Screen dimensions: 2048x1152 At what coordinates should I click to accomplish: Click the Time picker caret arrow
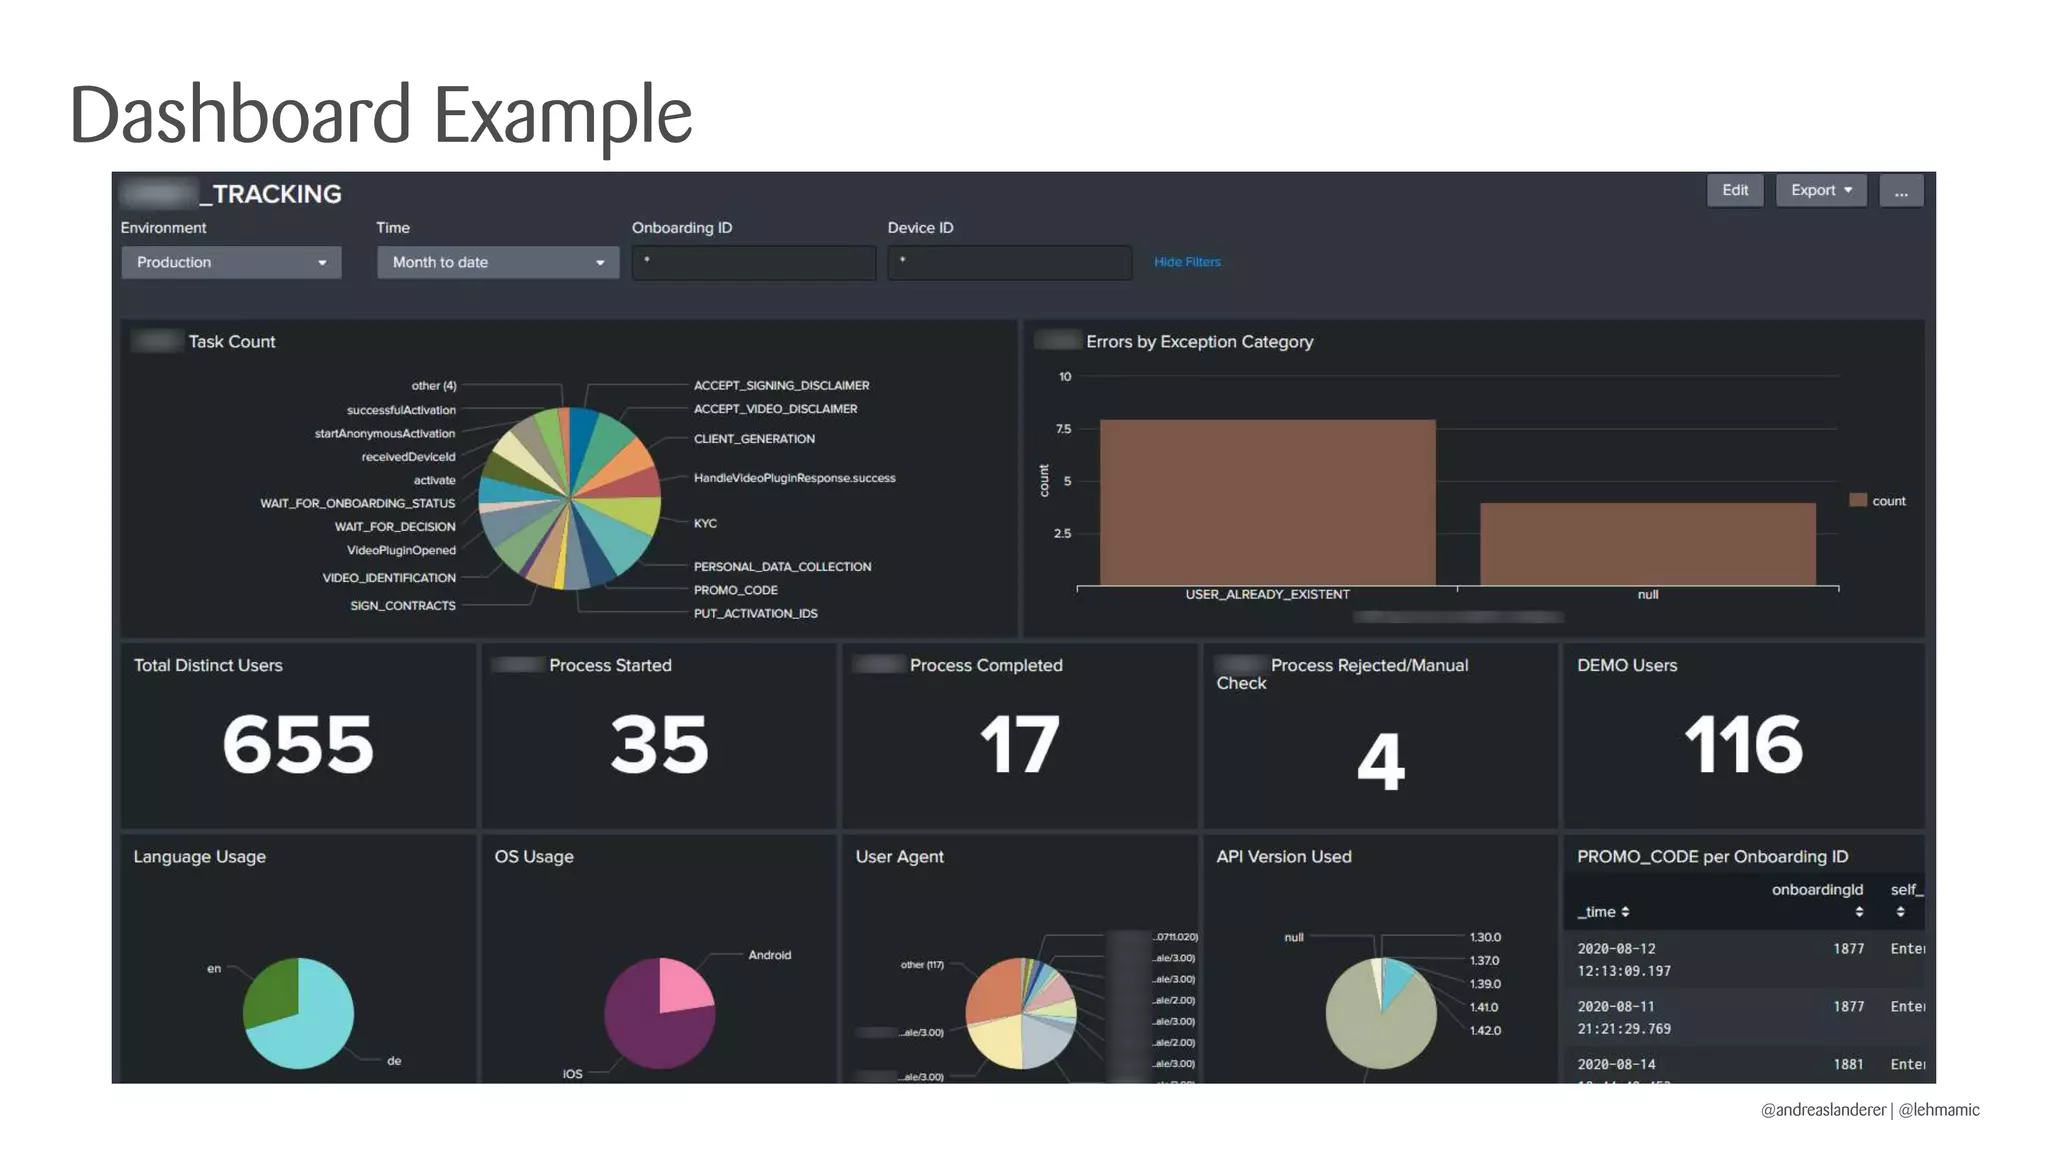pos(600,263)
